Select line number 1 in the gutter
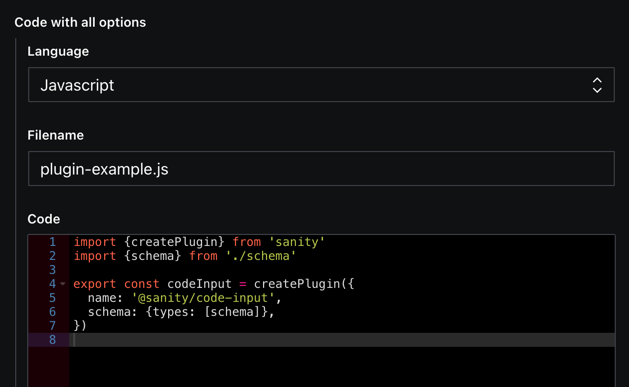Image resolution: width=629 pixels, height=387 pixels. coord(53,242)
